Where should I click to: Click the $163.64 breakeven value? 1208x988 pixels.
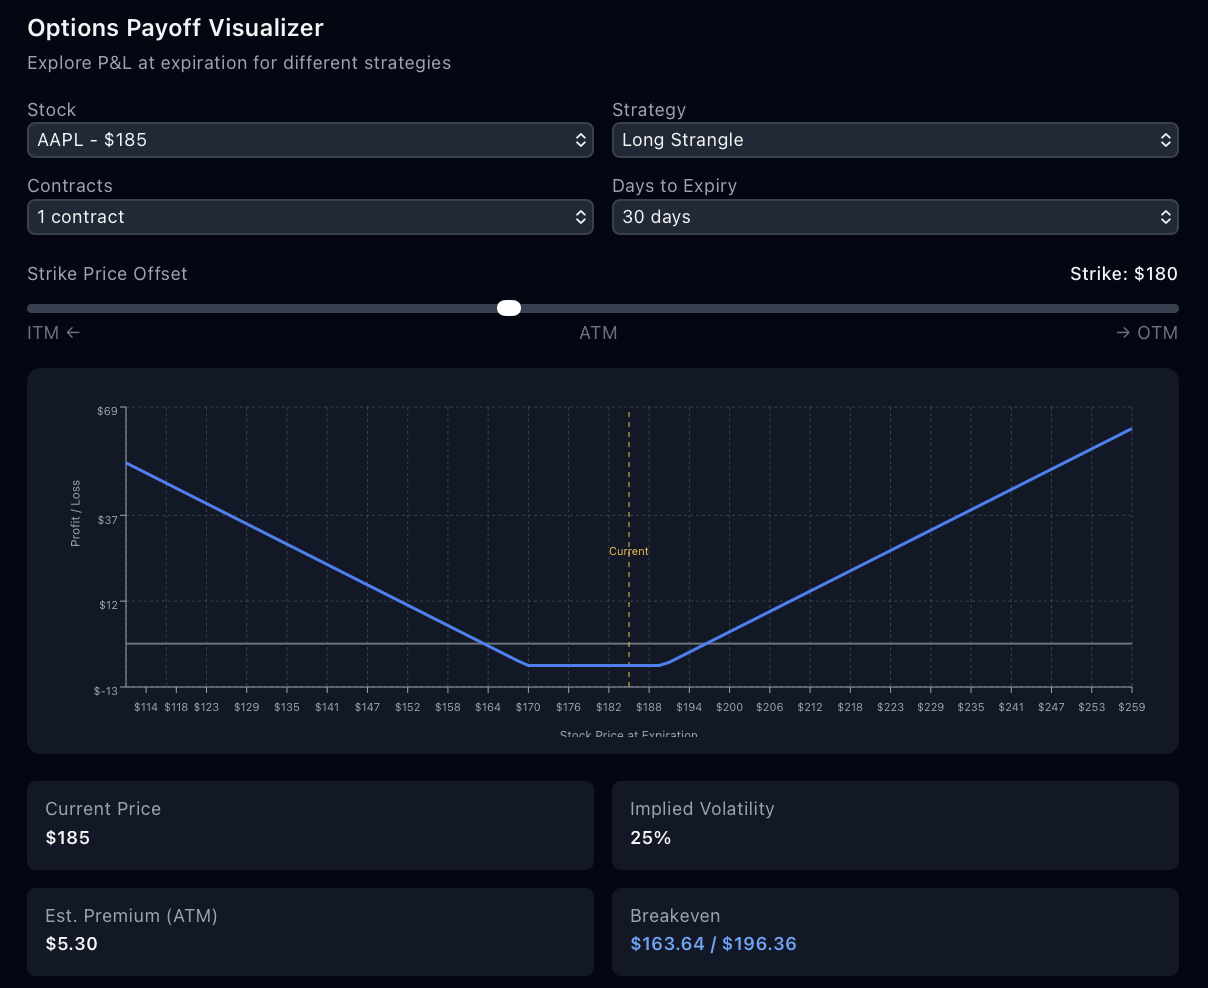tap(668, 943)
